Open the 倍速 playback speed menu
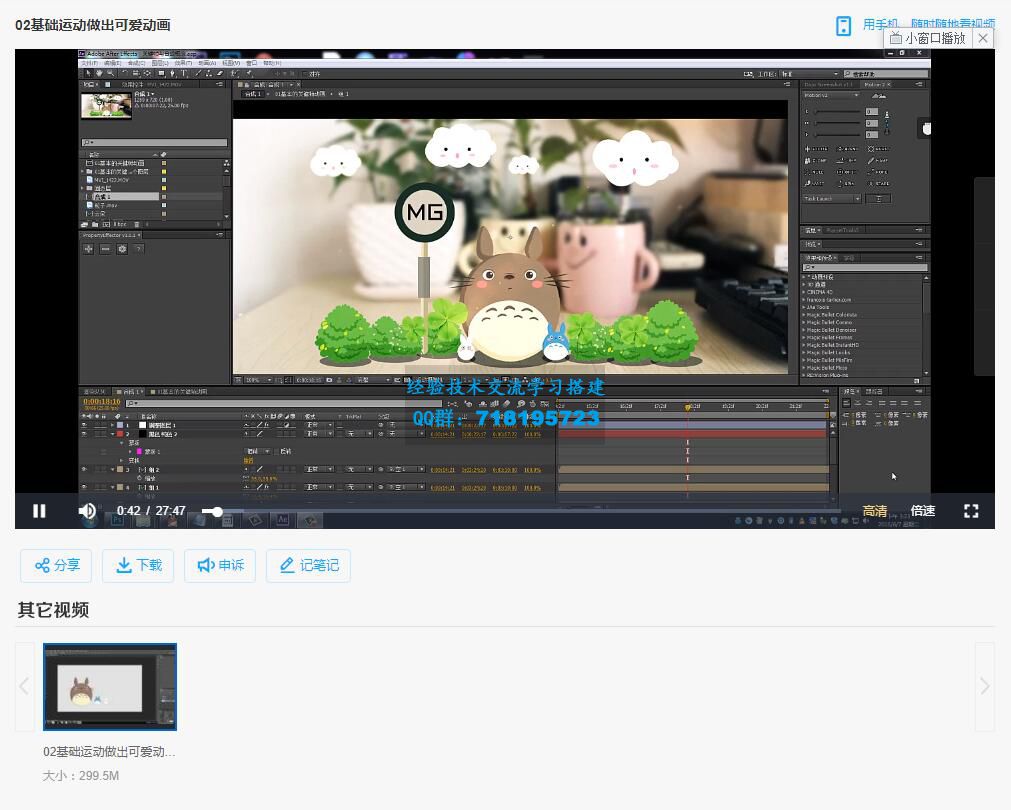 pos(923,511)
